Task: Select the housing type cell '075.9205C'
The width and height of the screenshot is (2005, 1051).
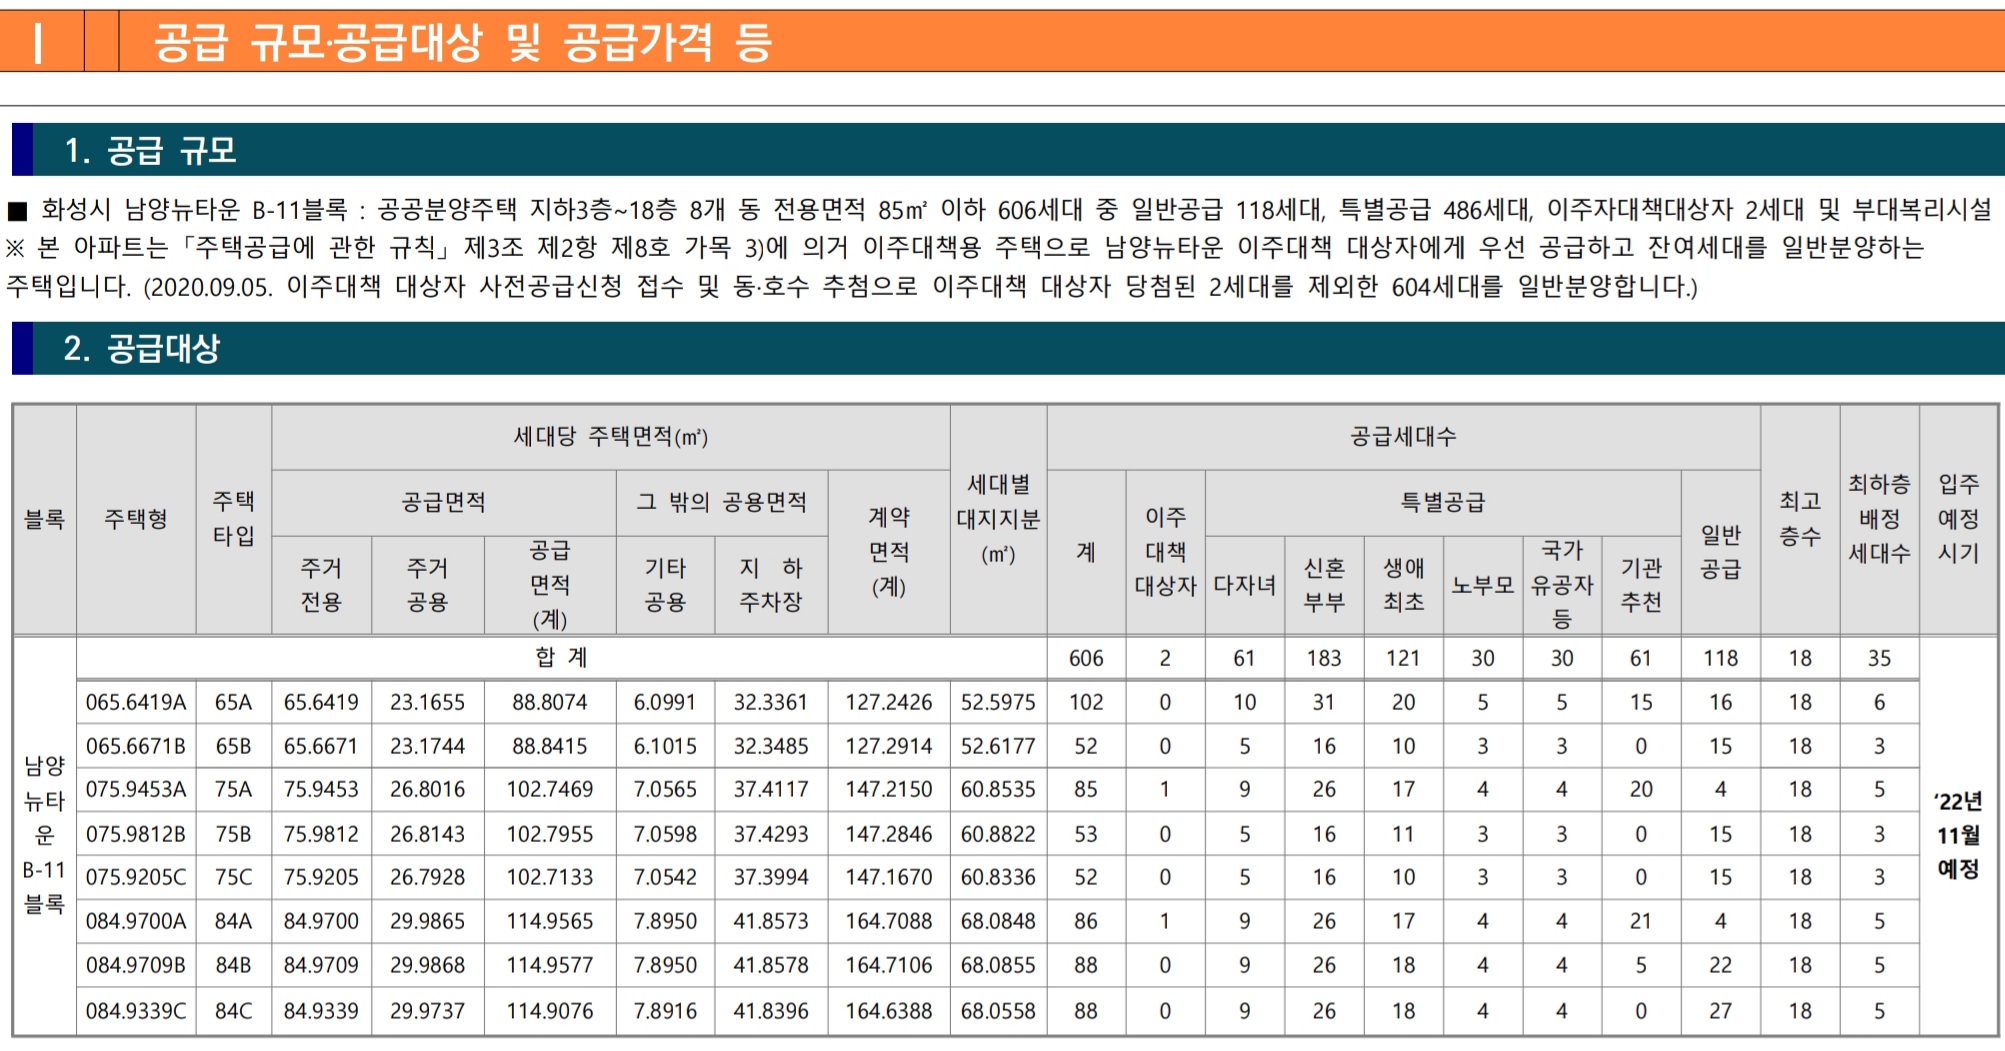Action: [x=136, y=878]
